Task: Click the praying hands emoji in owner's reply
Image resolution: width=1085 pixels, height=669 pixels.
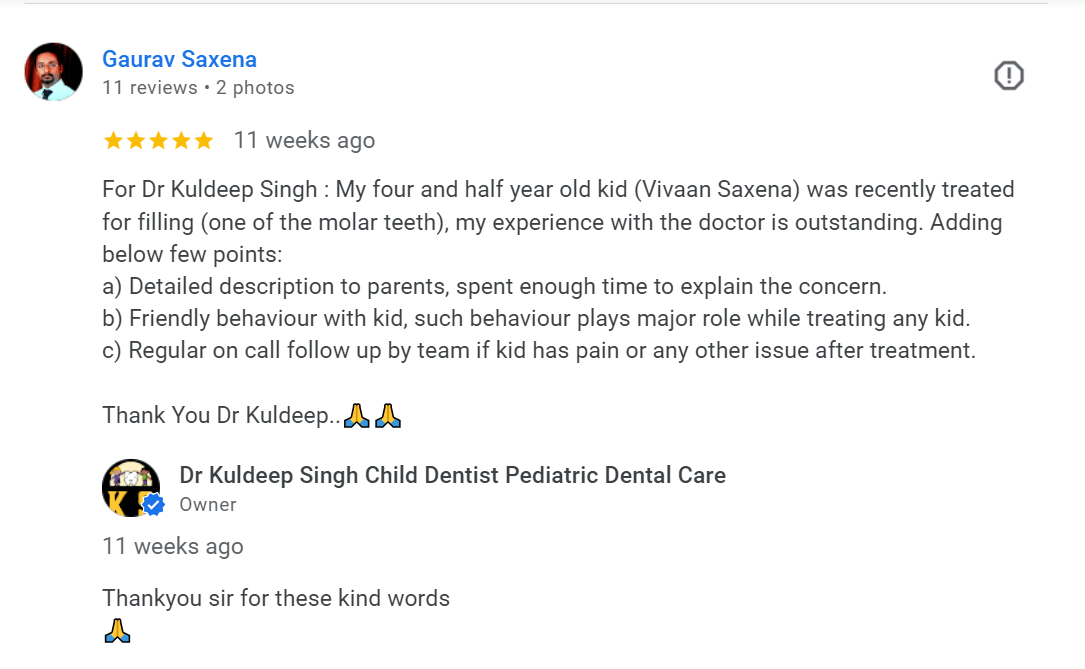Action: tap(117, 631)
